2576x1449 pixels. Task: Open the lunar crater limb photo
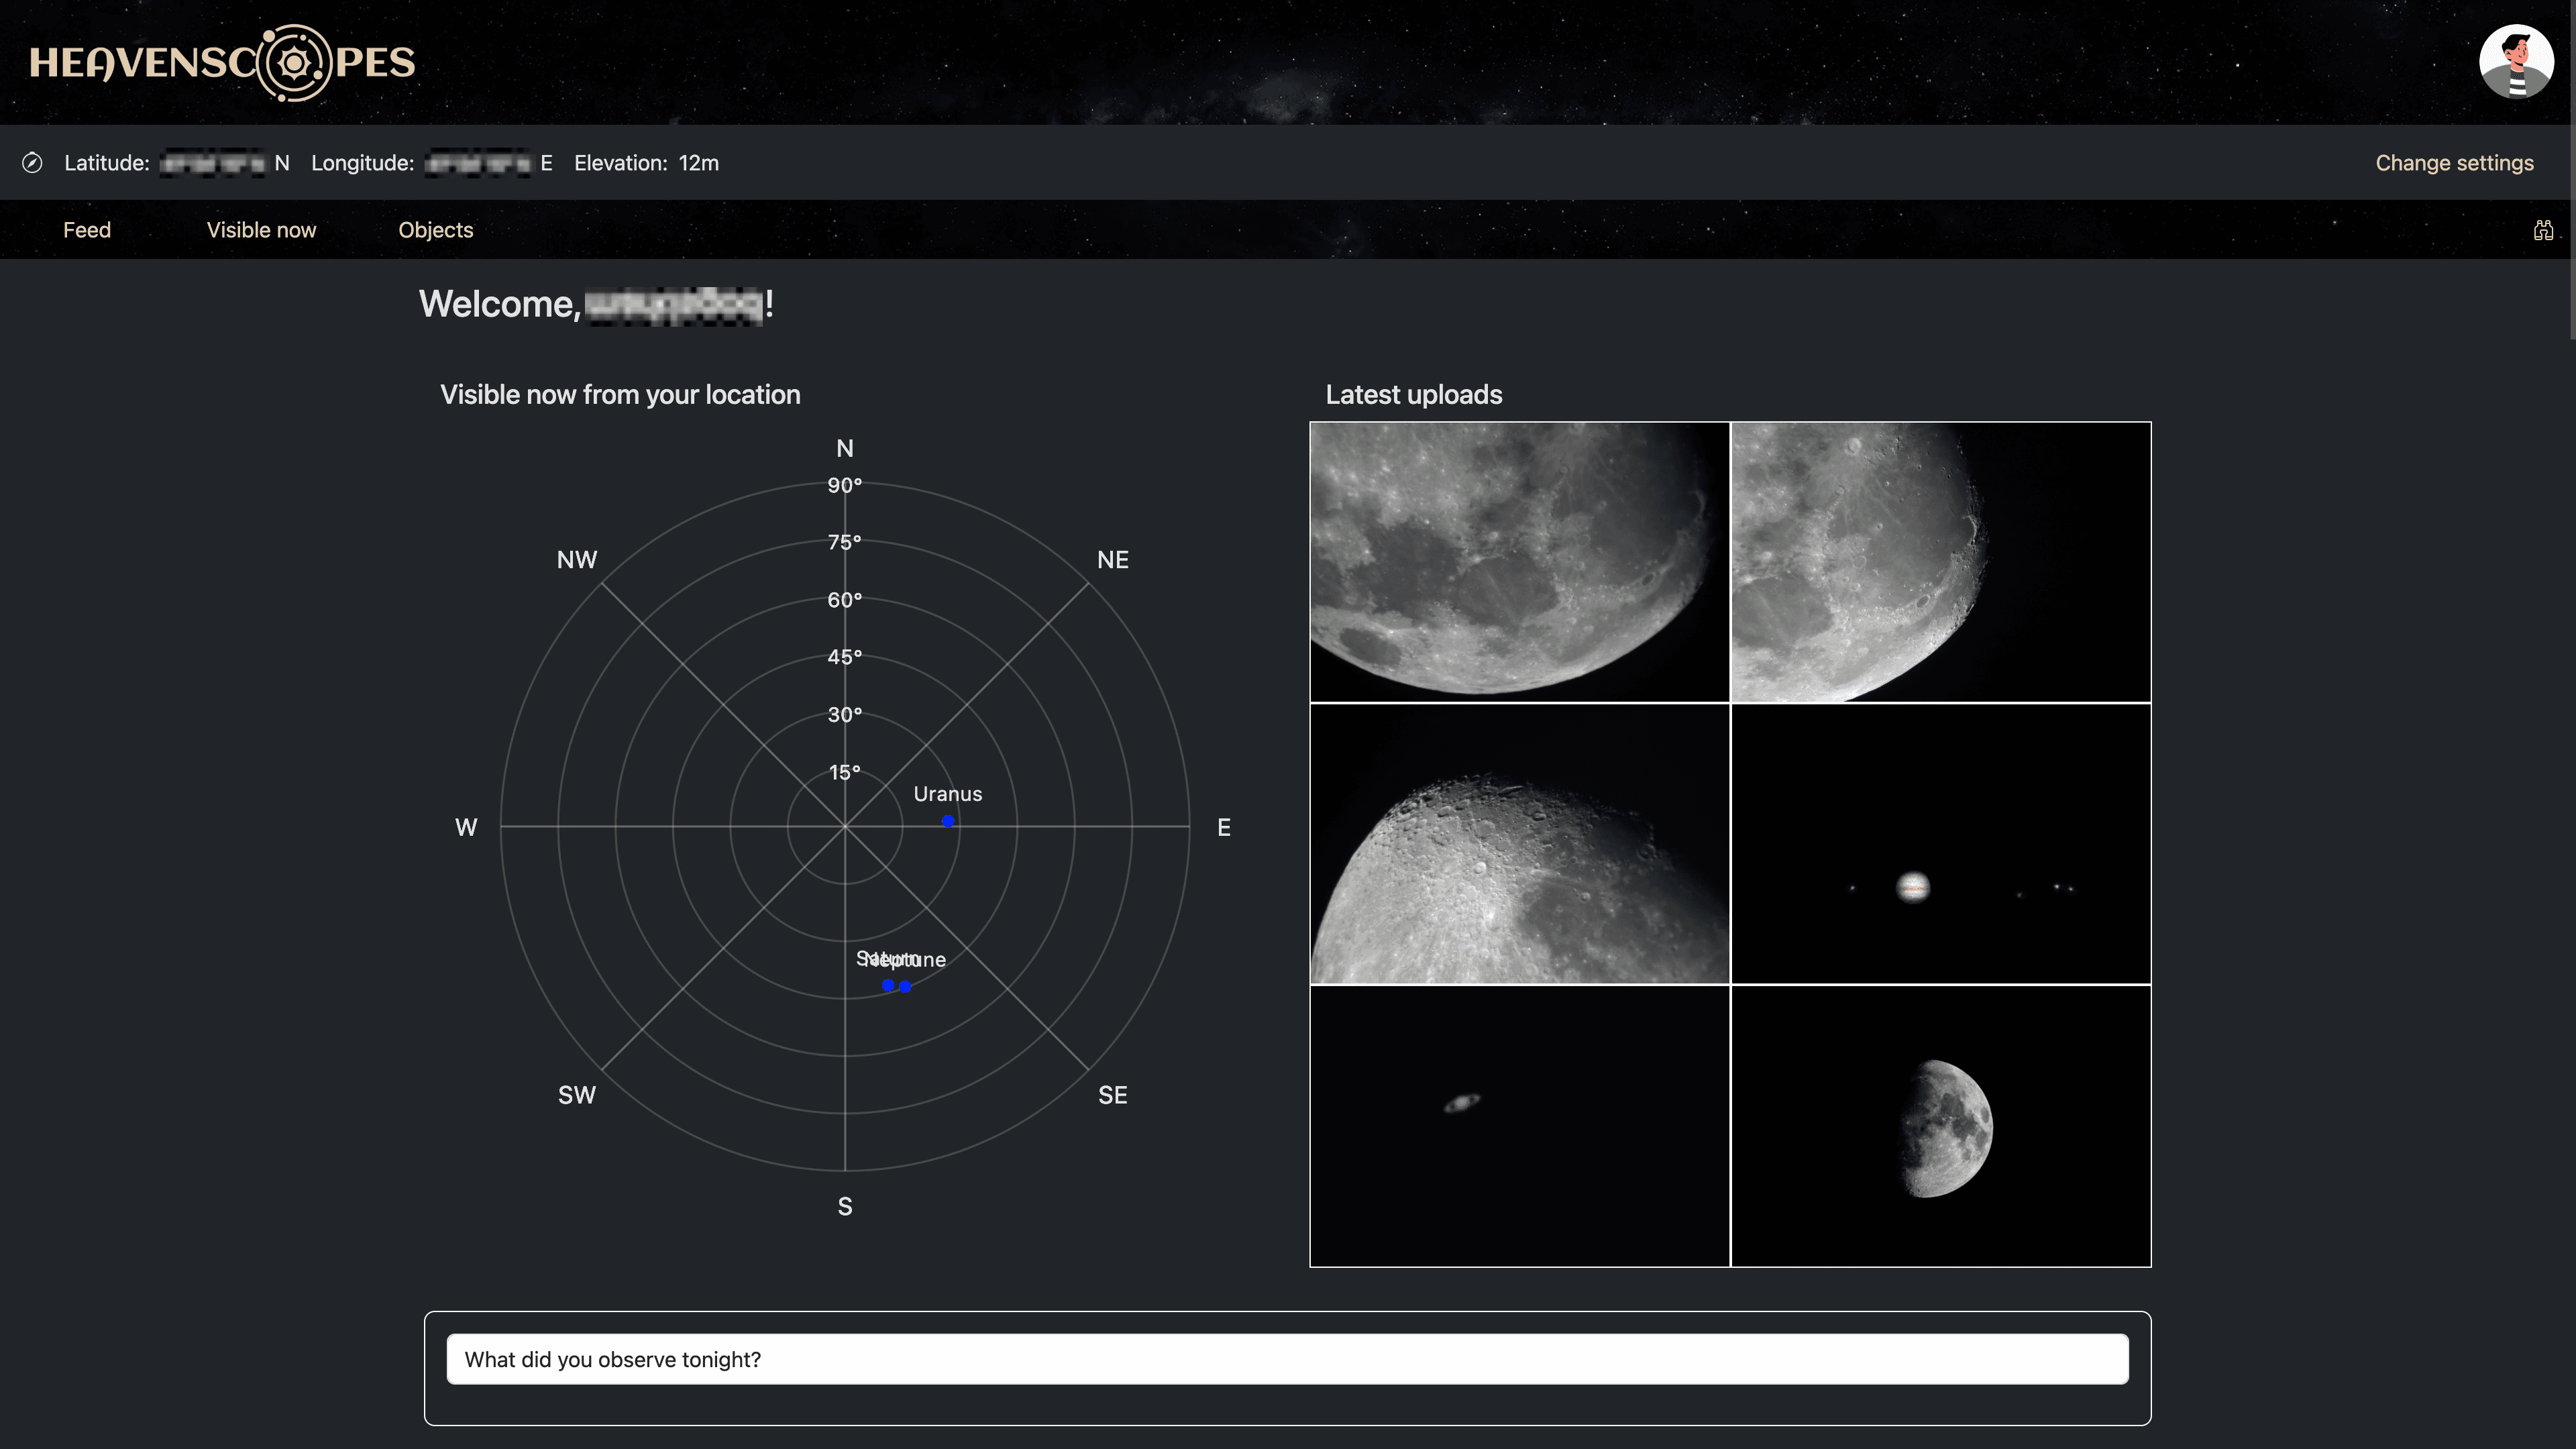click(x=1519, y=844)
